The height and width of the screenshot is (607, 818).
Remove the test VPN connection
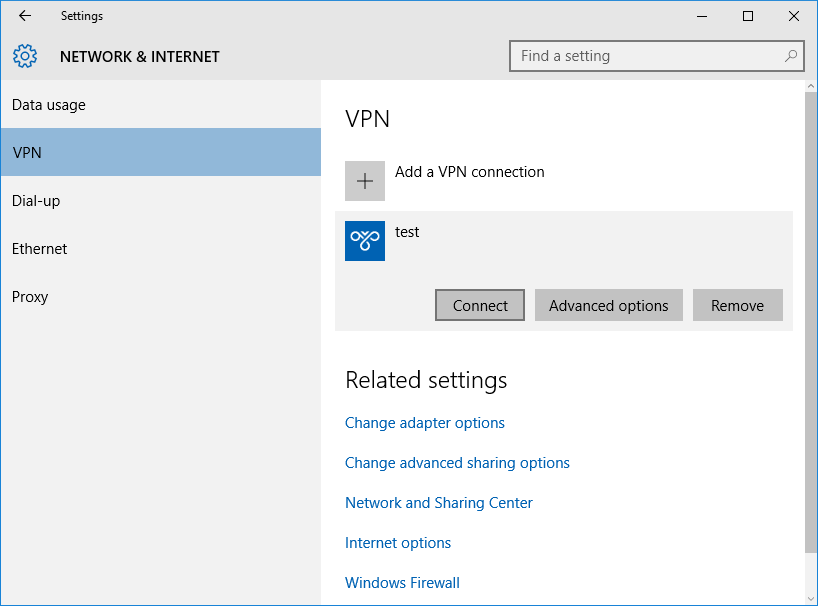tap(737, 306)
